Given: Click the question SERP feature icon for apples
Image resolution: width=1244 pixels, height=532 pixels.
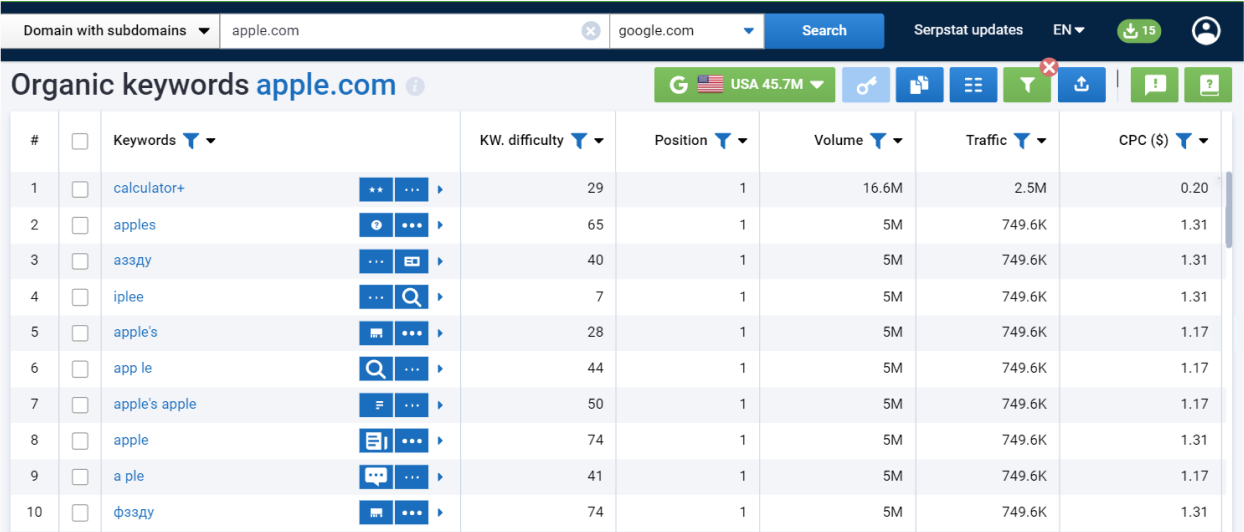Looking at the screenshot, I should click(x=376, y=225).
